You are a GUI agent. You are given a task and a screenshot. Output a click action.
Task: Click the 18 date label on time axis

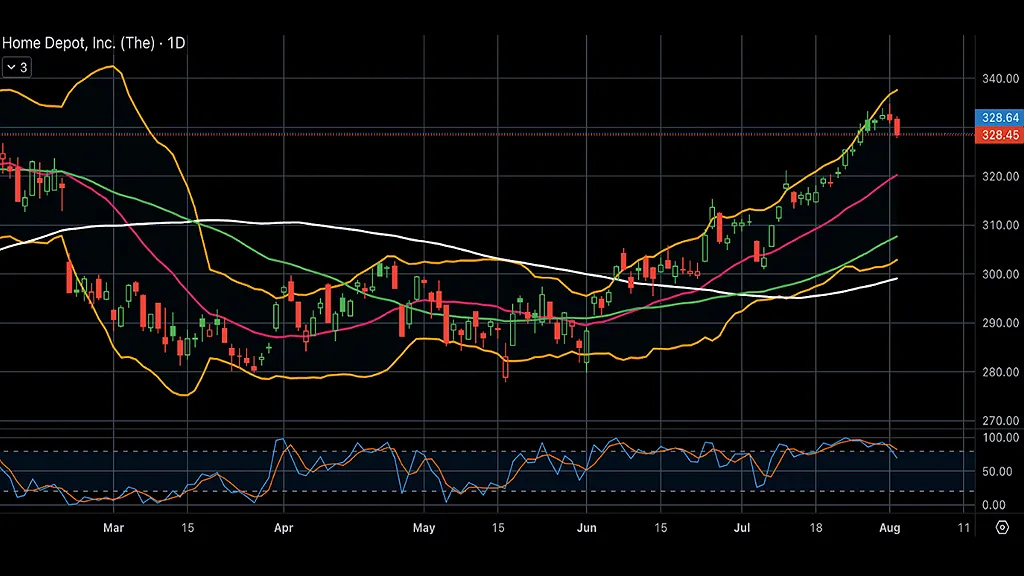[816, 528]
